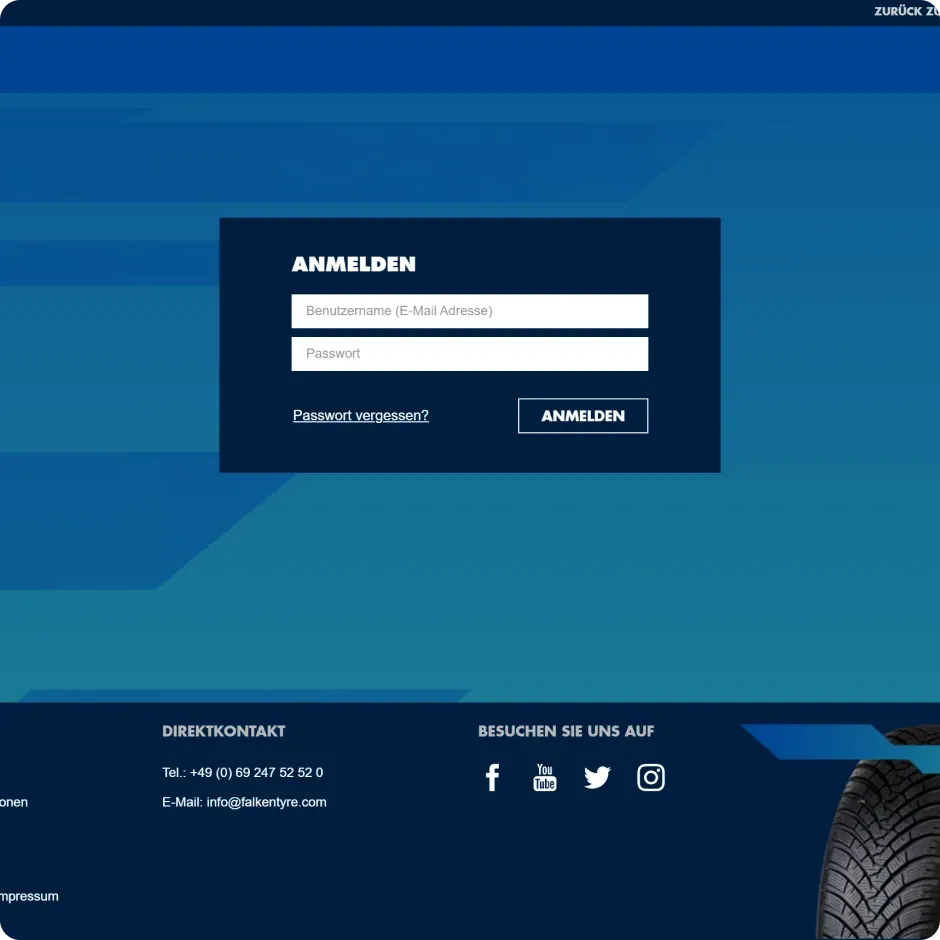Follow the 'ZURÜCK ZU' link in top bar
Viewport: 940px width, 940px height.
(x=906, y=12)
